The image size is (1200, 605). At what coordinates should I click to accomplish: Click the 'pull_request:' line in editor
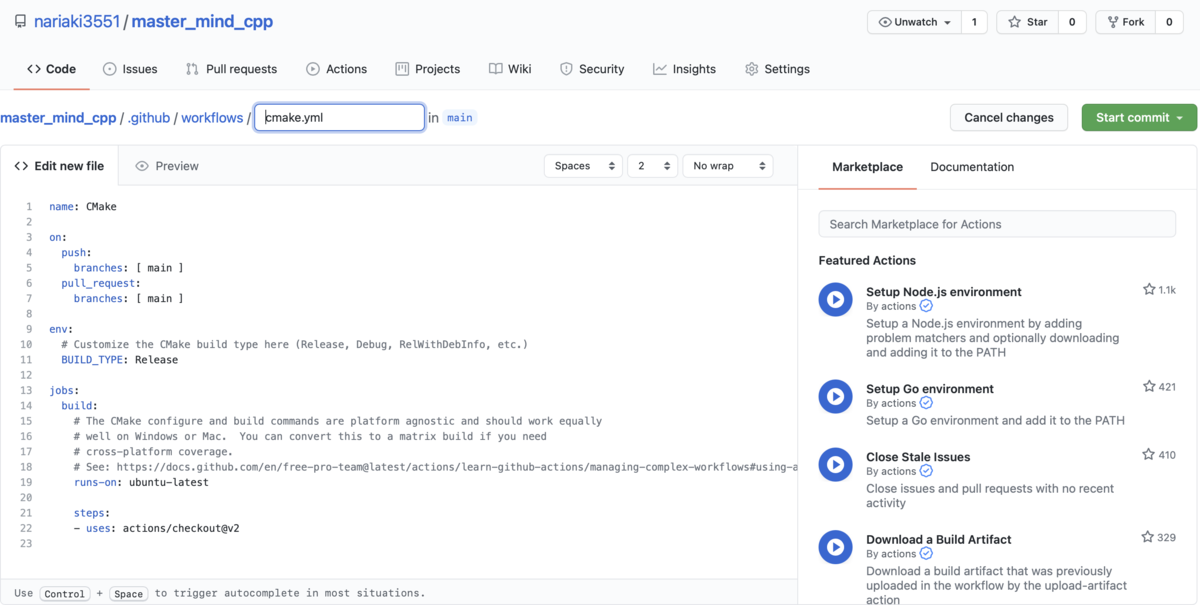[101, 284]
